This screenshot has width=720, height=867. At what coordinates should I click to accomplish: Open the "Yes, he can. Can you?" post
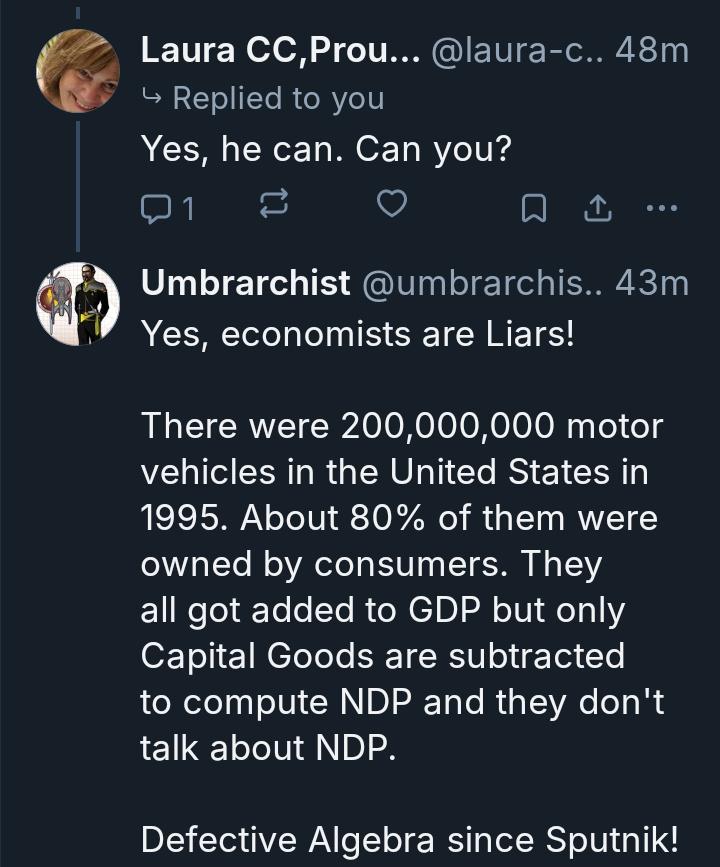point(326,150)
